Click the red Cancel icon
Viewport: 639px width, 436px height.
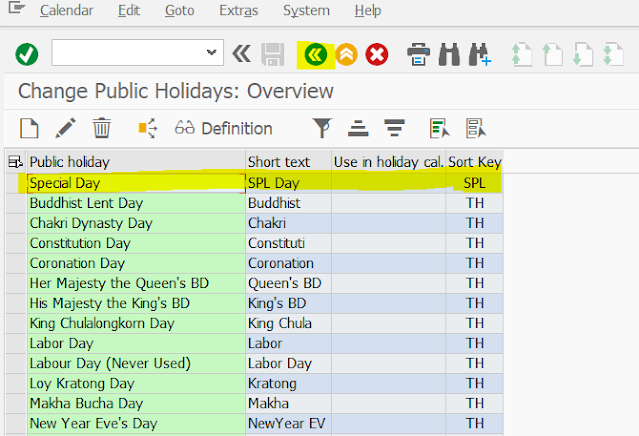pos(377,54)
